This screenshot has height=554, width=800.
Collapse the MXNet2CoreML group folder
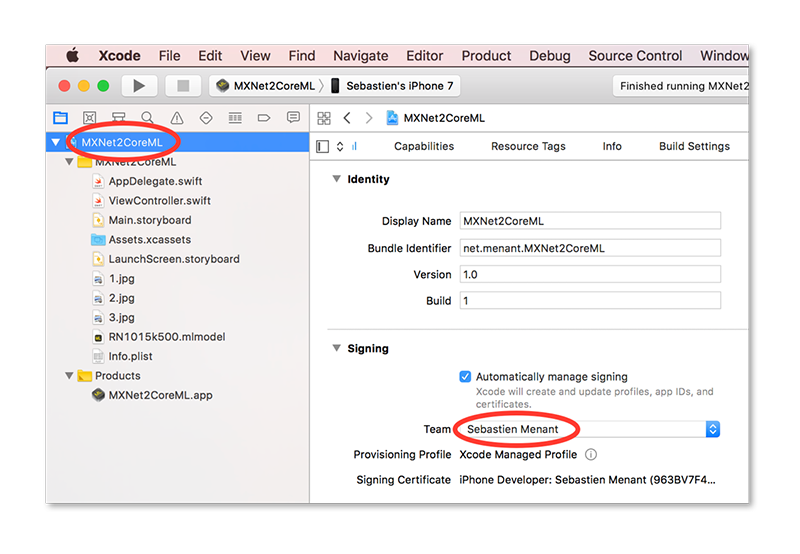click(x=69, y=162)
